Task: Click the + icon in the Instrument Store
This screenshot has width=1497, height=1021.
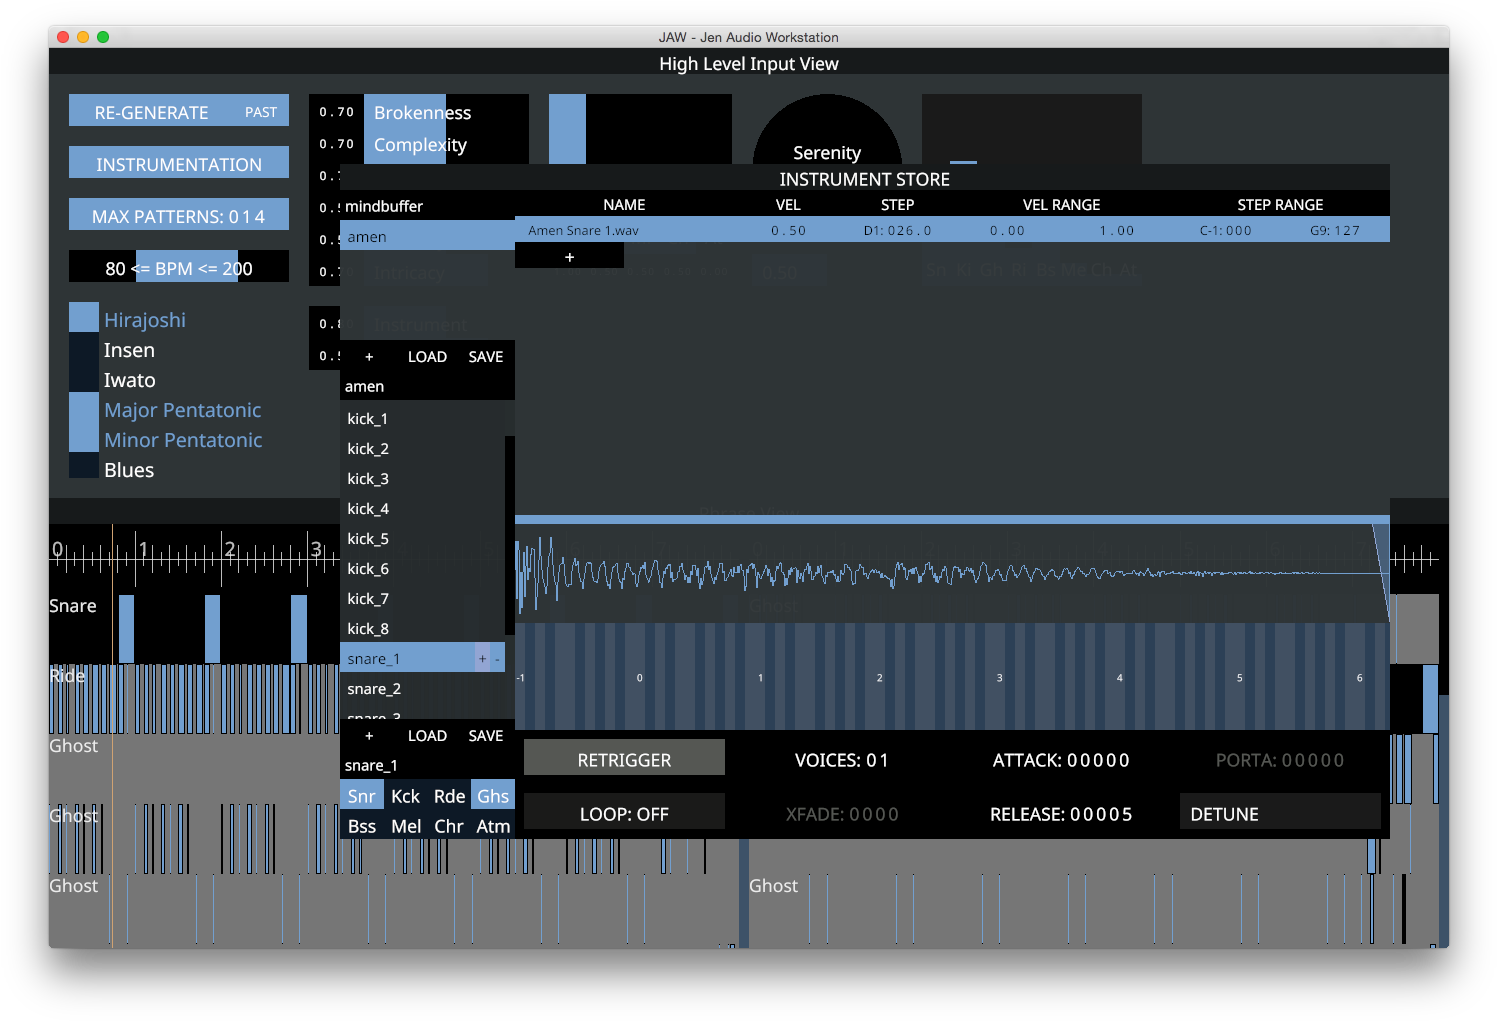Action: click(x=569, y=256)
